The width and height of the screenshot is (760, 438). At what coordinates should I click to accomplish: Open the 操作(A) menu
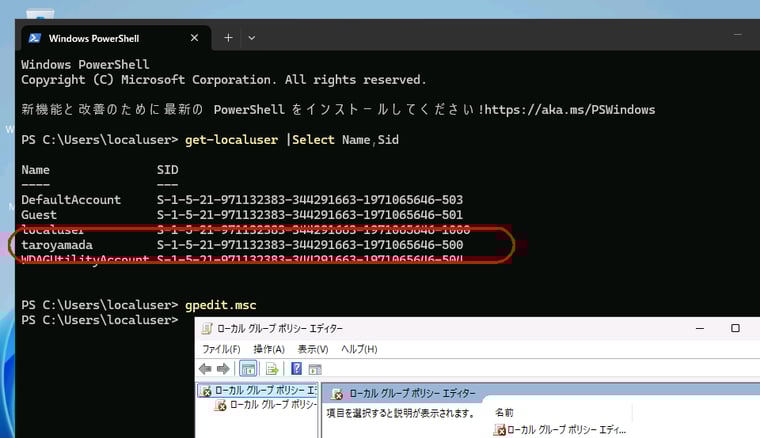point(269,349)
